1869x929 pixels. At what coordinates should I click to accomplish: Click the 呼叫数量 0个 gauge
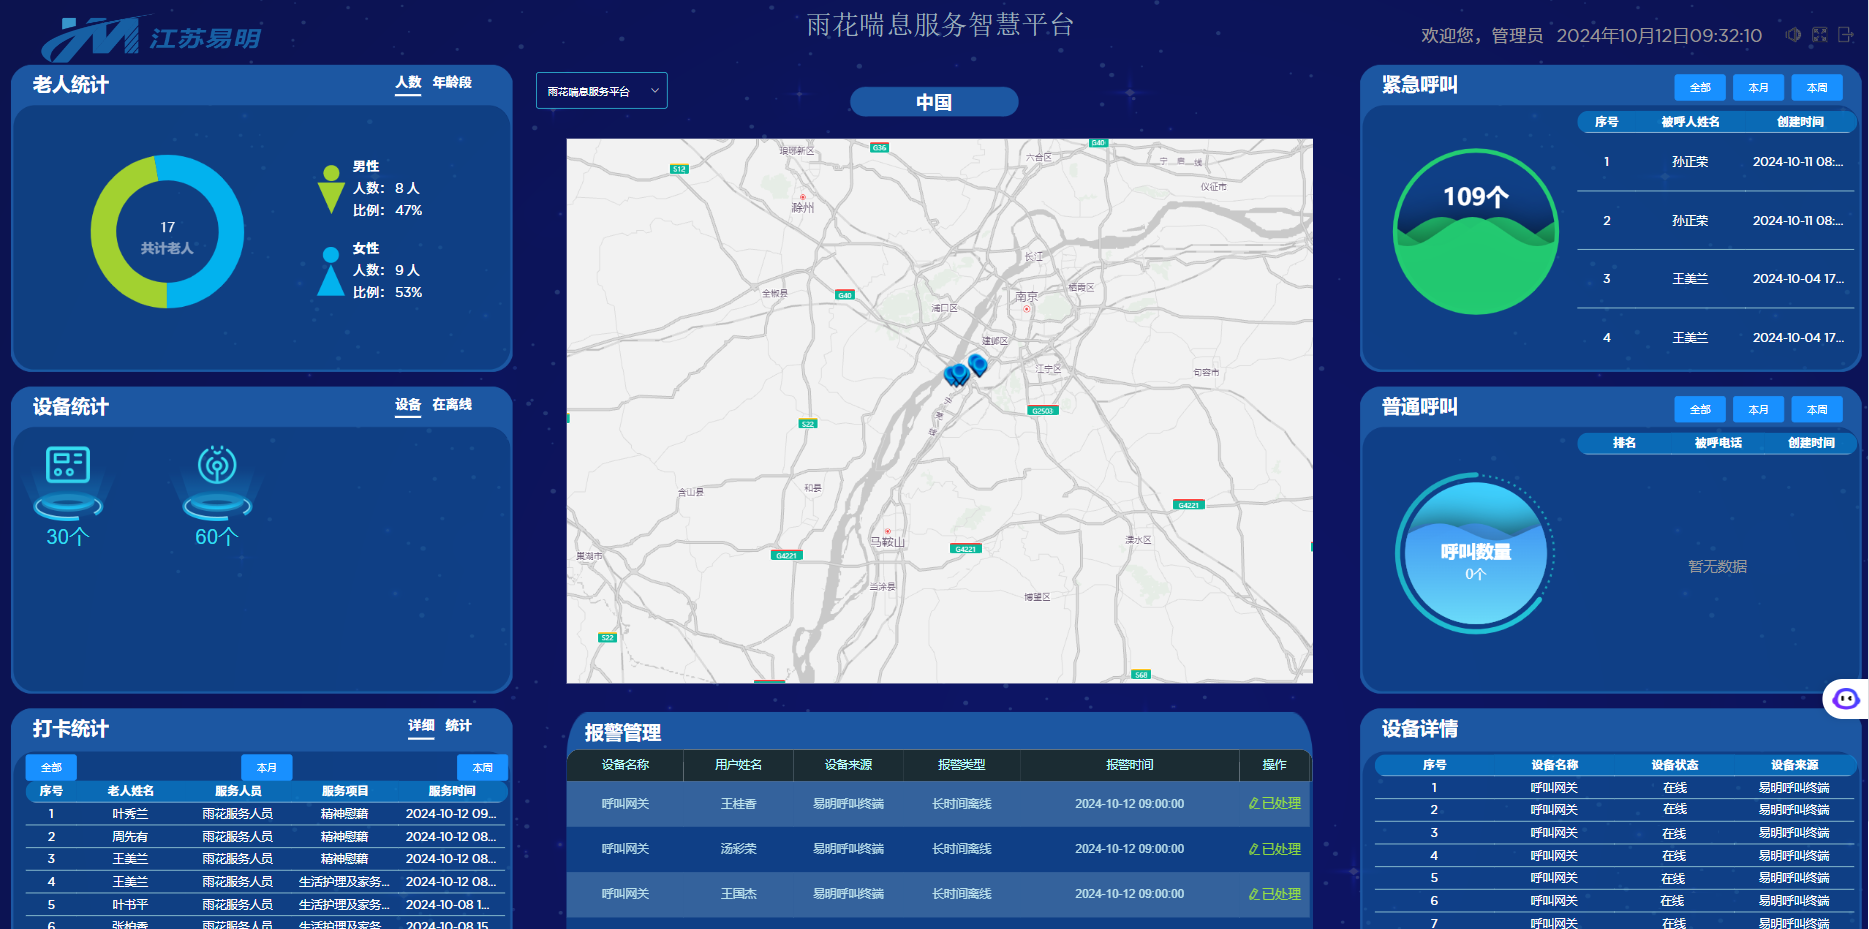click(1475, 553)
